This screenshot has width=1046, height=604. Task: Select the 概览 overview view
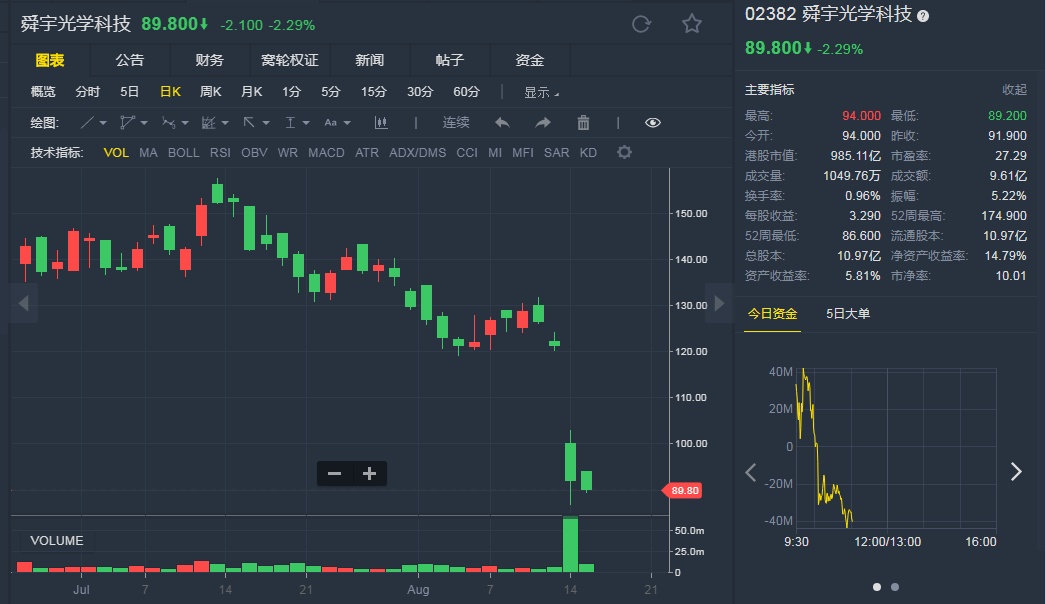coord(43,91)
